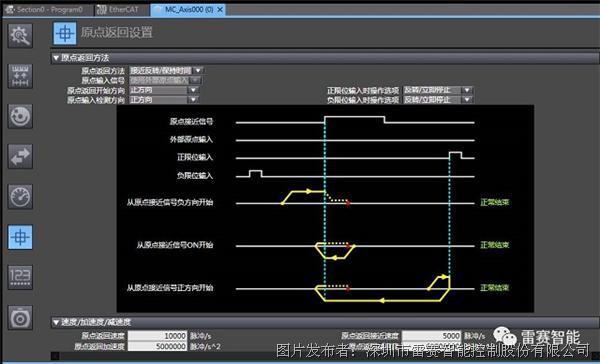Collapse the 速度/加速度/减速度 section
This screenshot has width=600, height=364.
click(56, 322)
